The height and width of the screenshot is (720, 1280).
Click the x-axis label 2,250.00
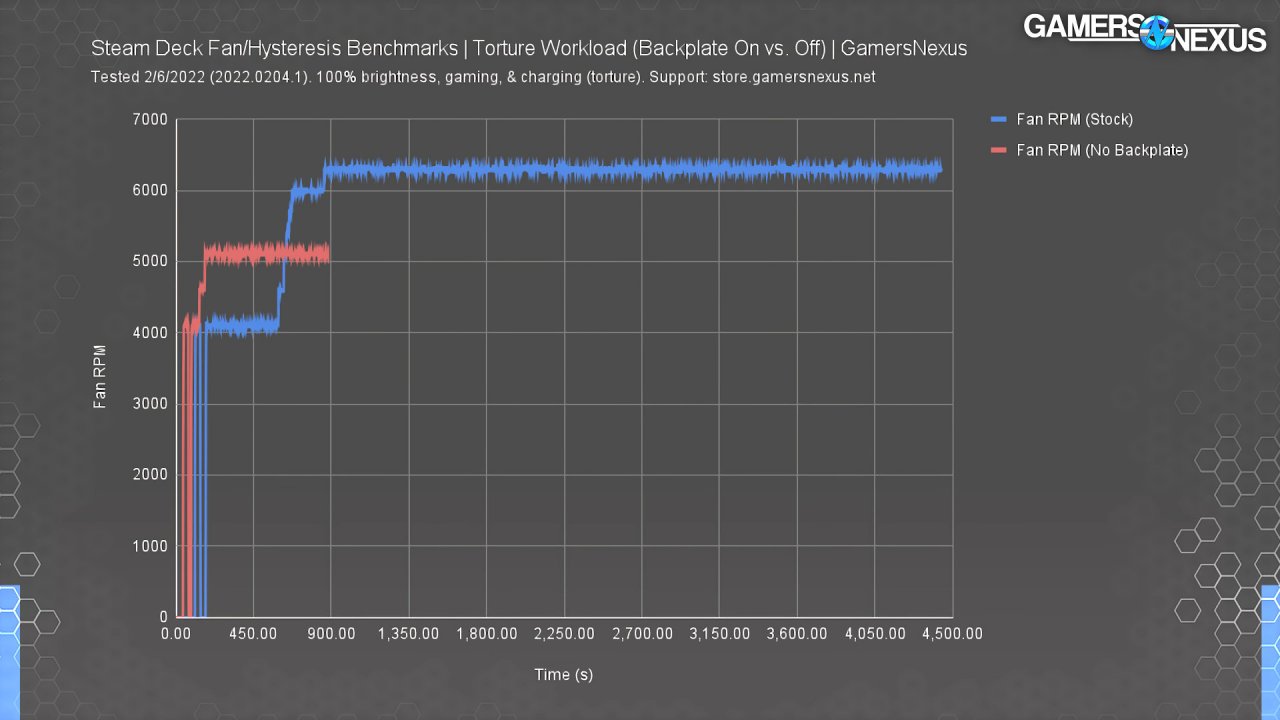[564, 634]
